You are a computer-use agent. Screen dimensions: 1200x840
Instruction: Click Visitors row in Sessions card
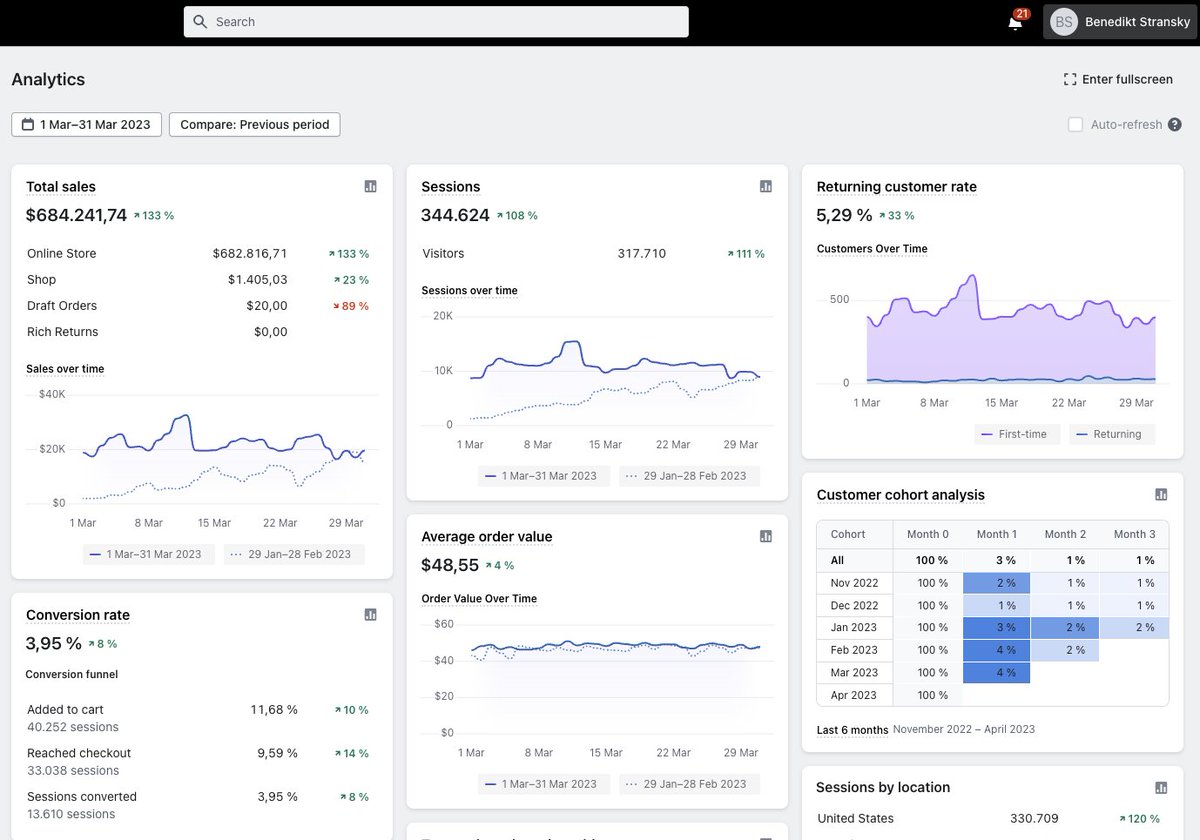tap(595, 254)
